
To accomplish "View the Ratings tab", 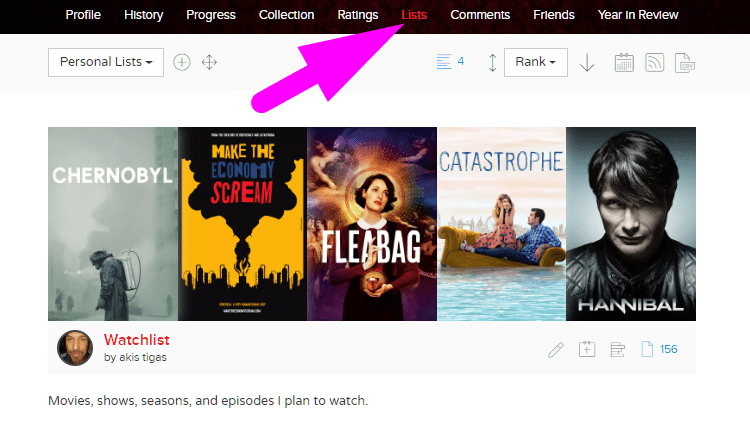I will click(358, 15).
